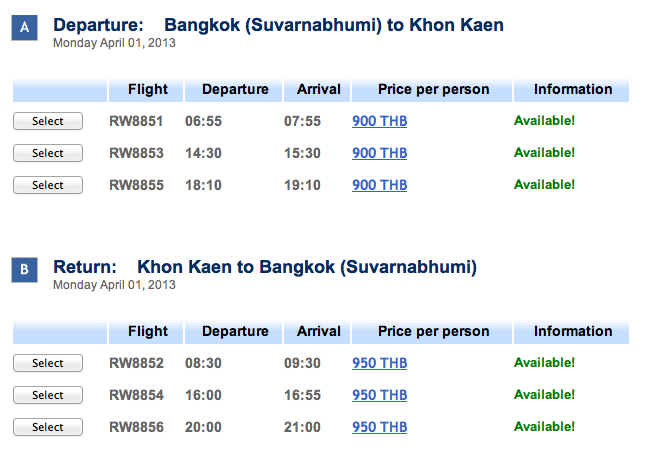The height and width of the screenshot is (460, 646).
Task: Click the blue A departure section icon
Action: 24,28
